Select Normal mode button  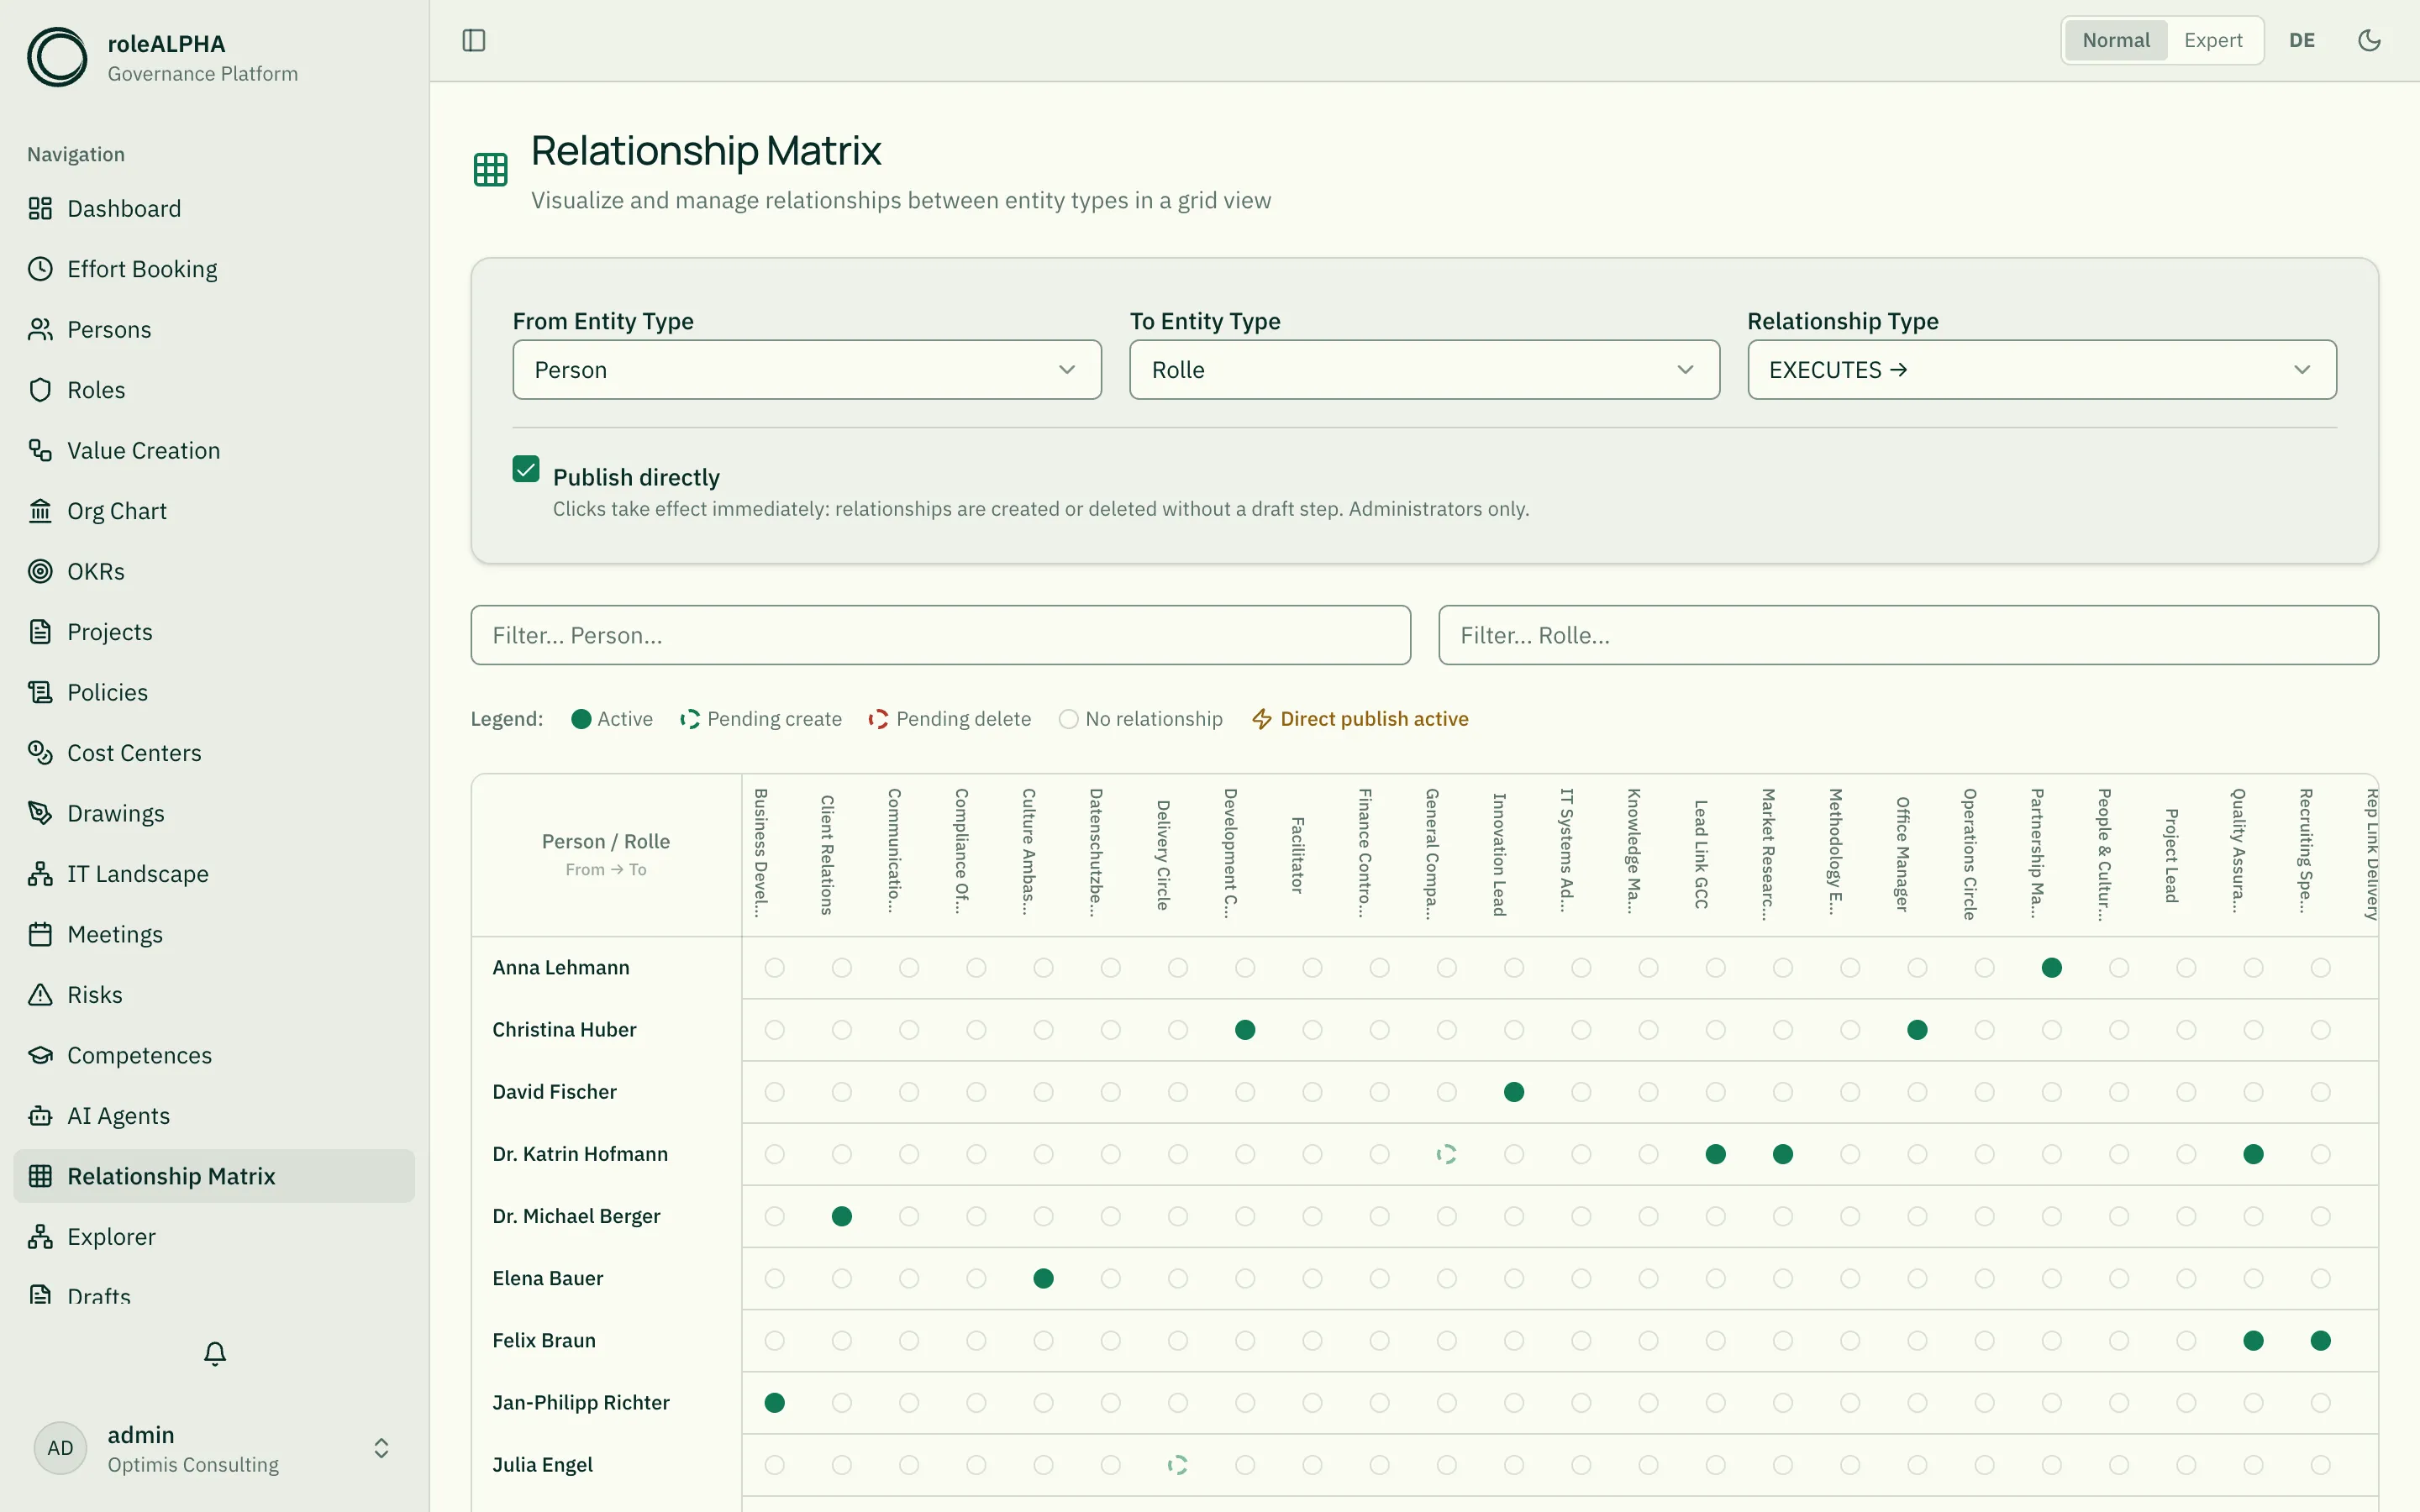[2116, 40]
